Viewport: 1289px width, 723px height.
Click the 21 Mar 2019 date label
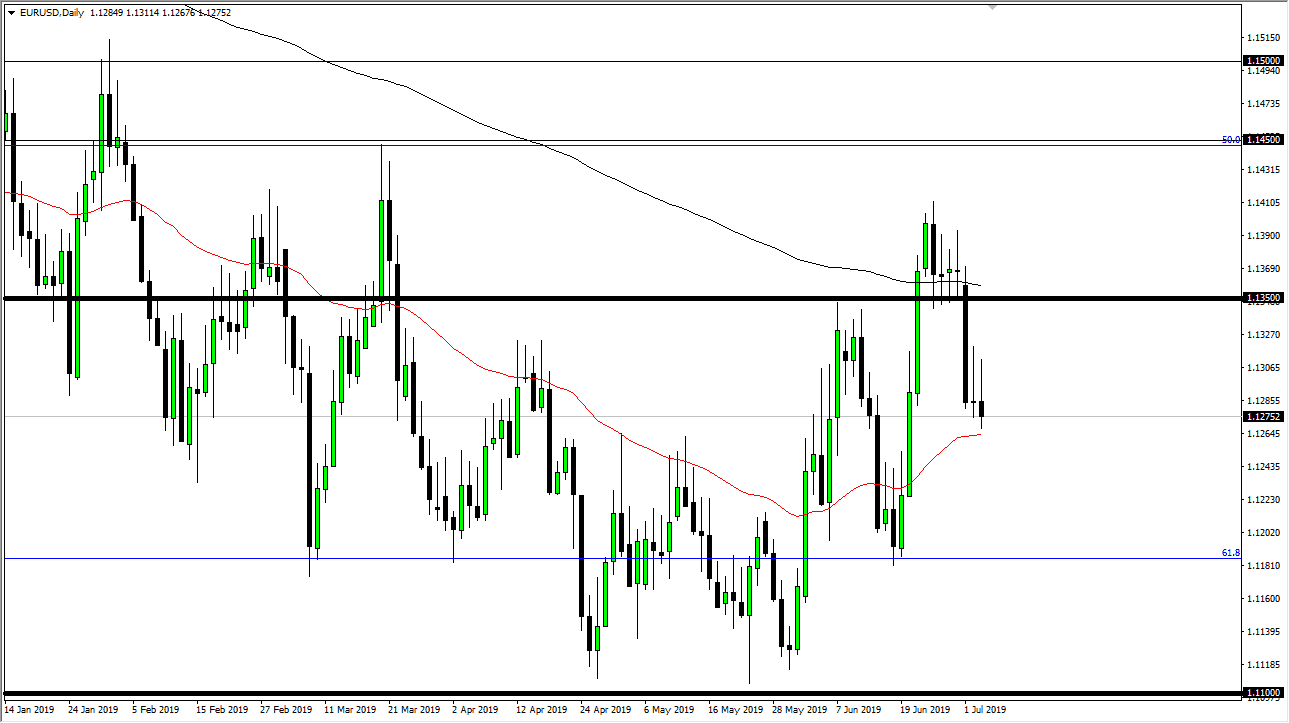tap(414, 710)
